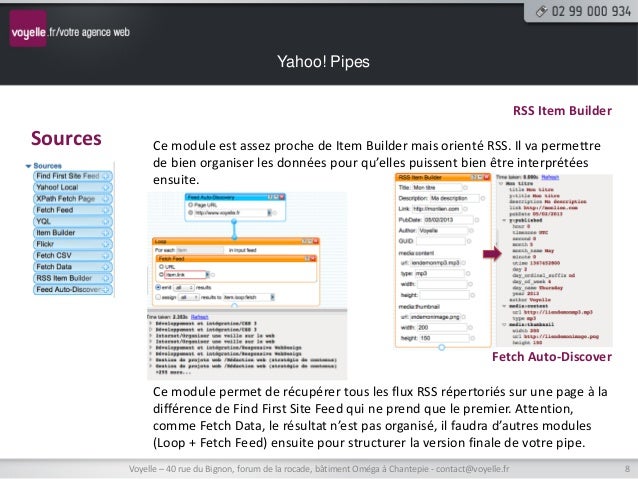This screenshot has width=638, height=479.
Task: Click the Feed Auto-Discovery output connector
Action: (x=234, y=221)
